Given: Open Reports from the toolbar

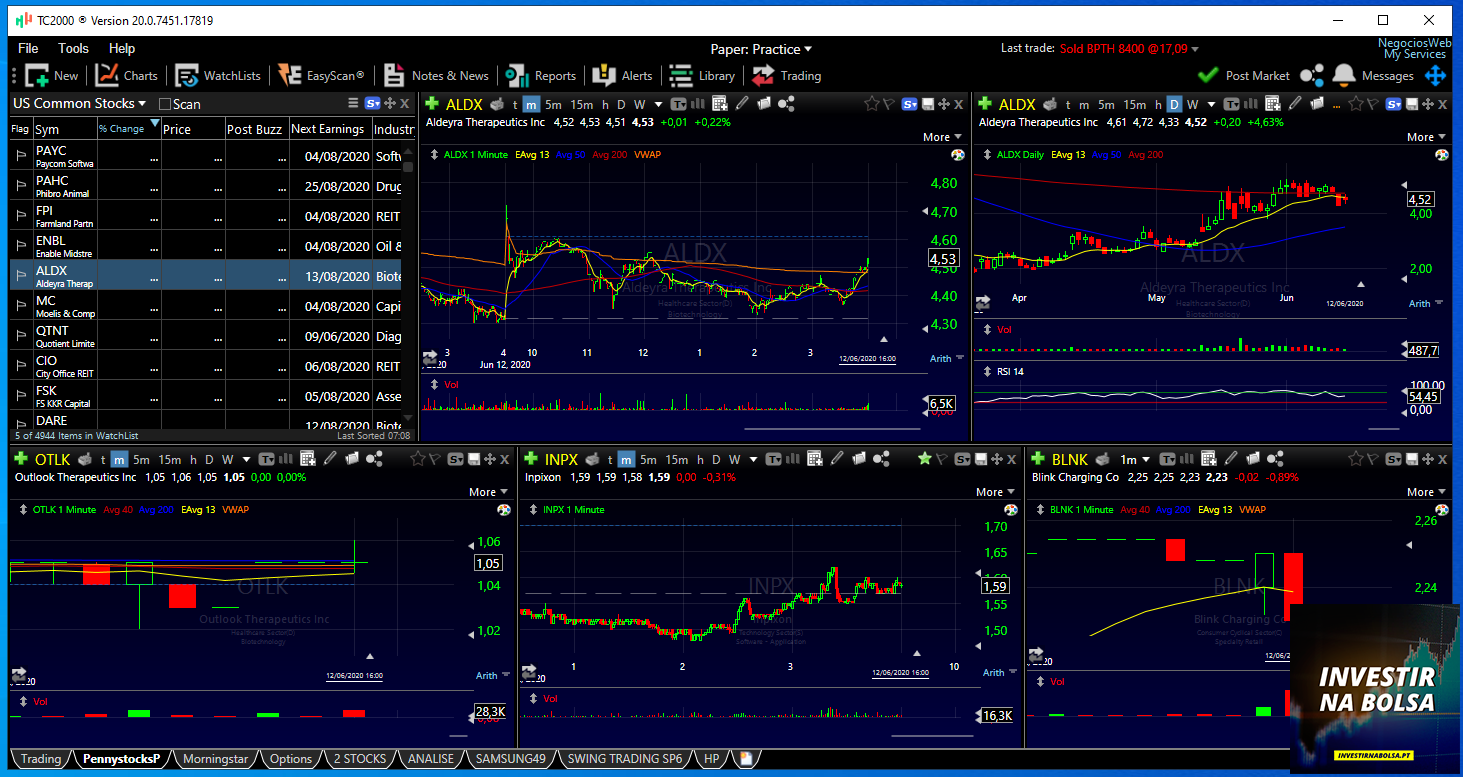Looking at the screenshot, I should 541,75.
